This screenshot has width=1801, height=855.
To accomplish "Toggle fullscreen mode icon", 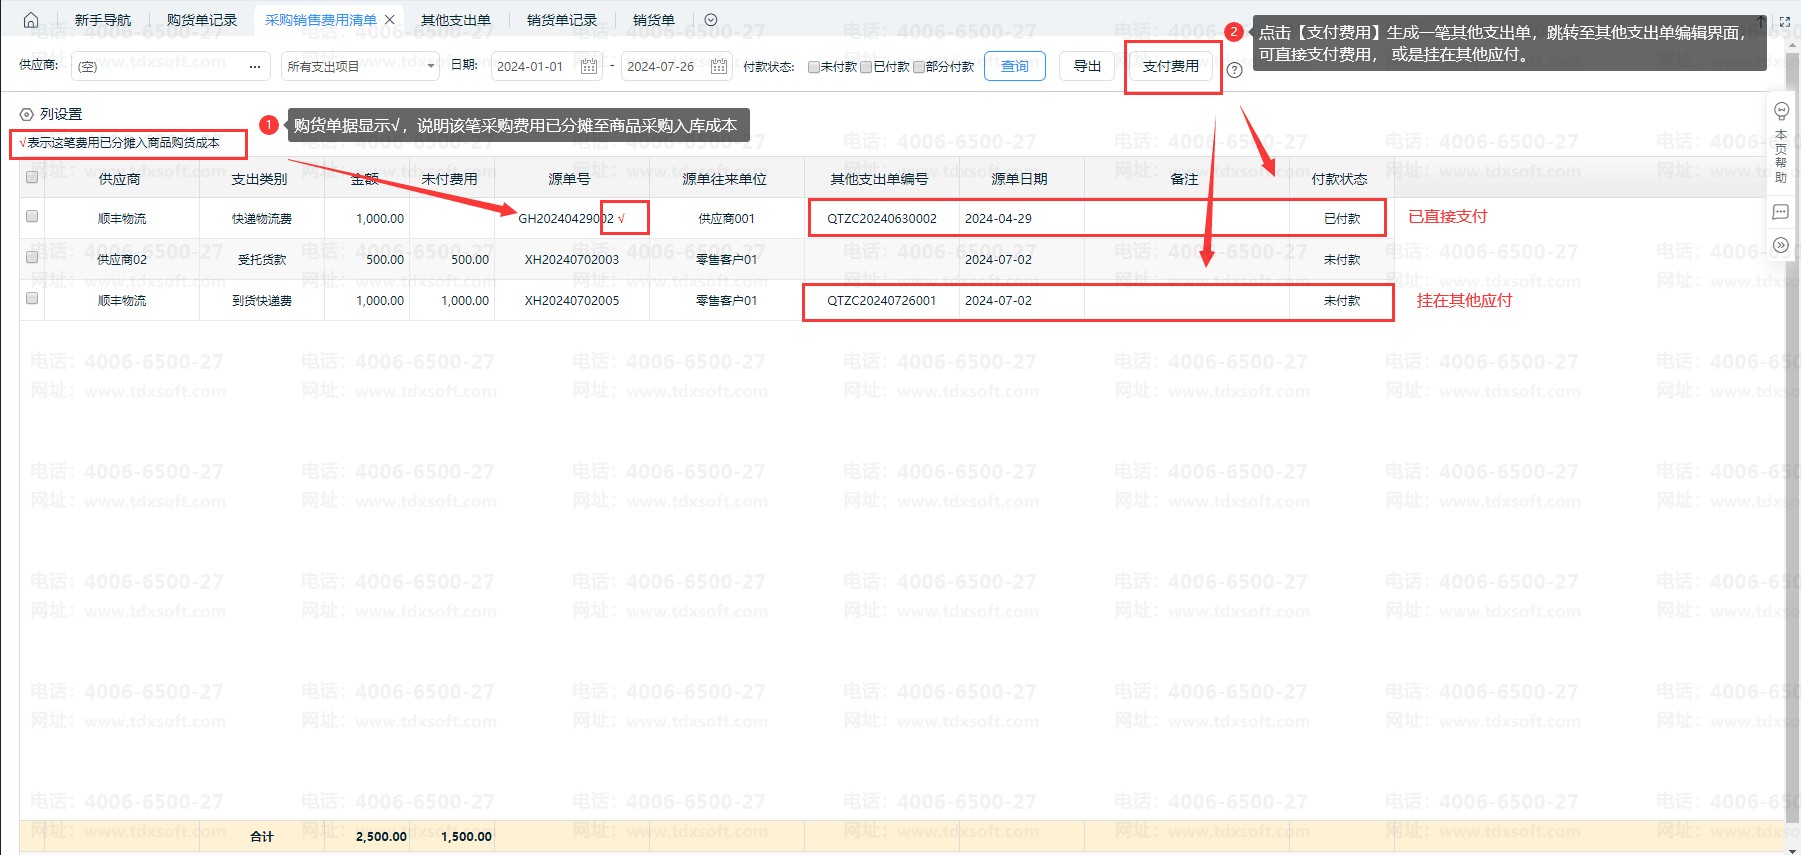I will point(1785,21).
